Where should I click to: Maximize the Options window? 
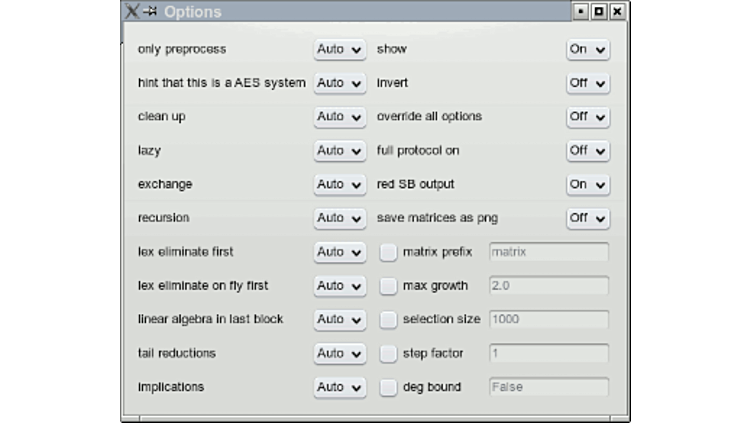[599, 12]
